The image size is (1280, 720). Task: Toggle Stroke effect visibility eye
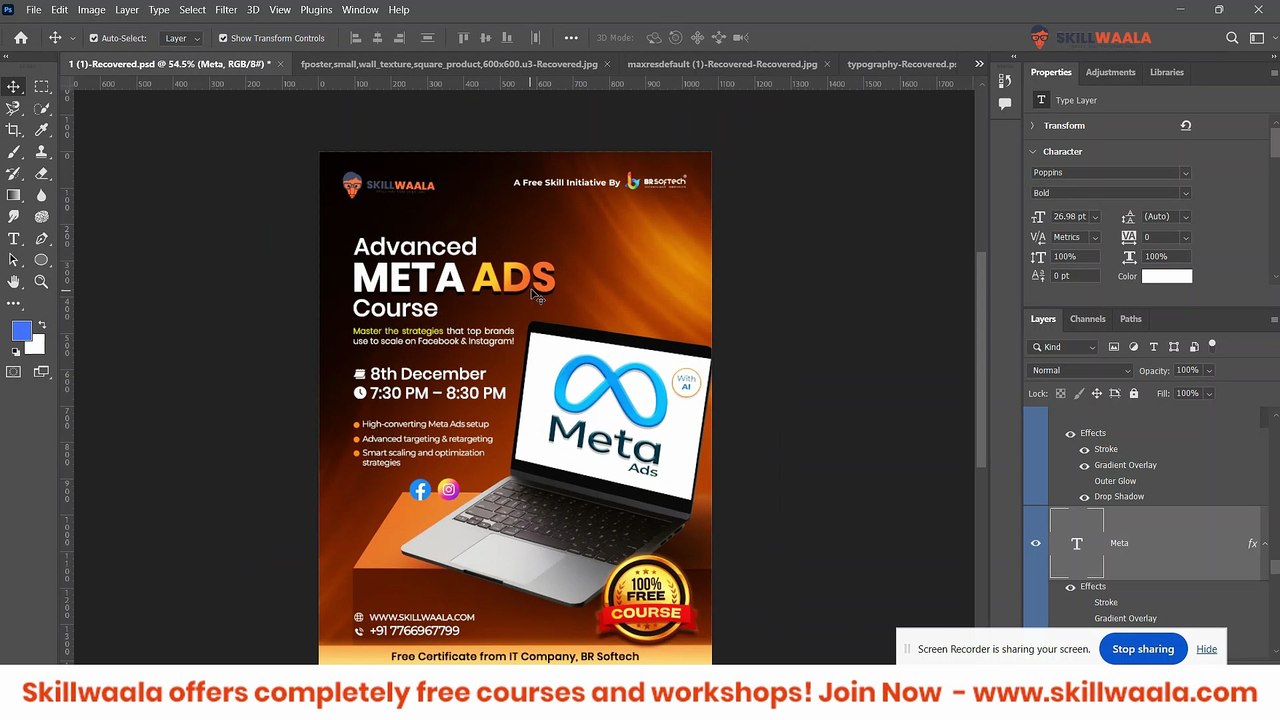click(1084, 450)
